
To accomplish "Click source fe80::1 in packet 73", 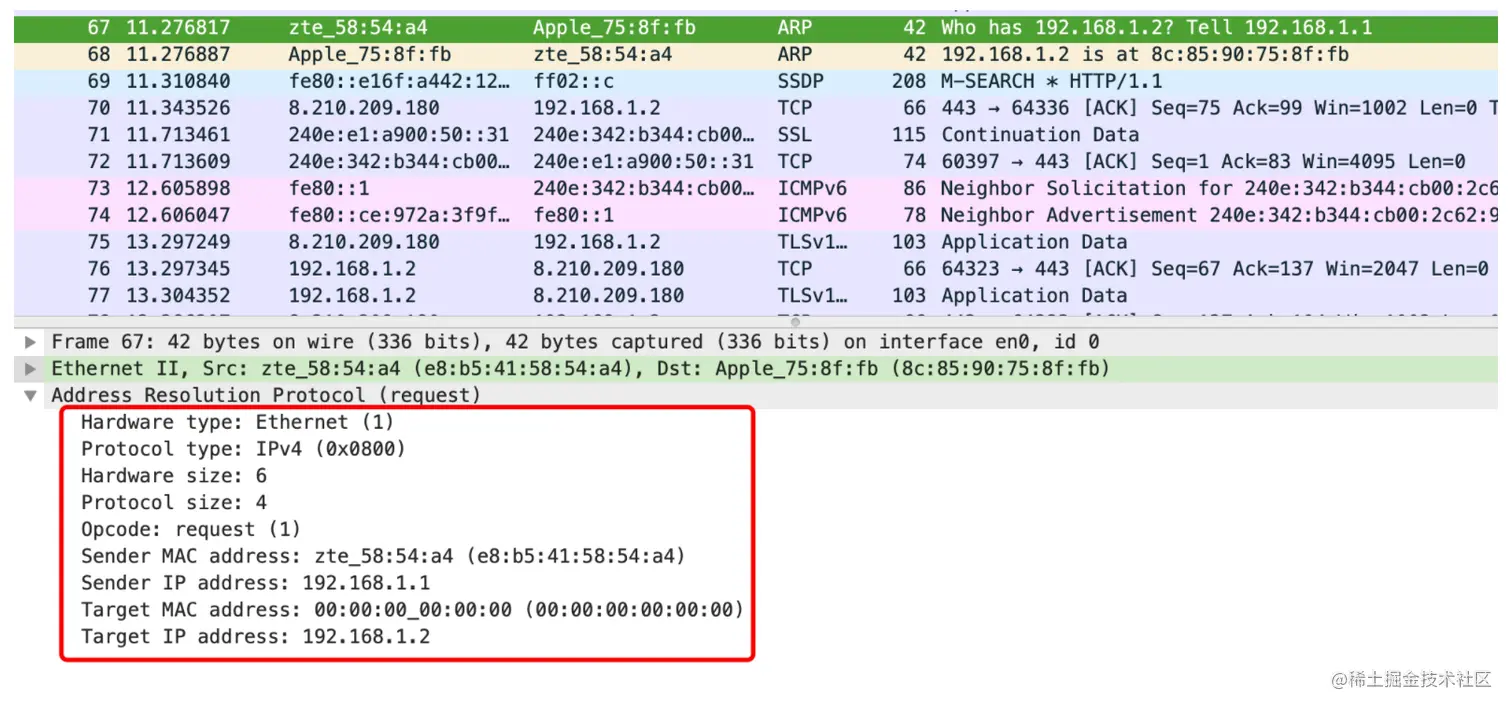I will 328,188.
